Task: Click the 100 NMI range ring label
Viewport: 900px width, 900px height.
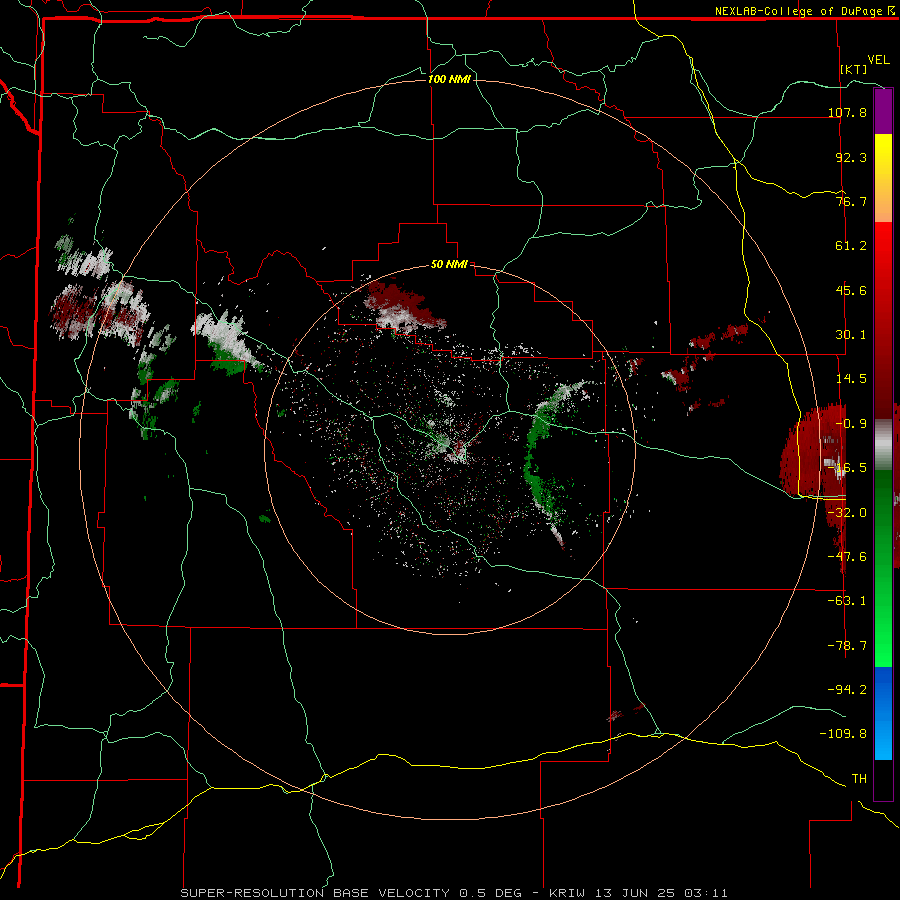Action: tap(449, 79)
